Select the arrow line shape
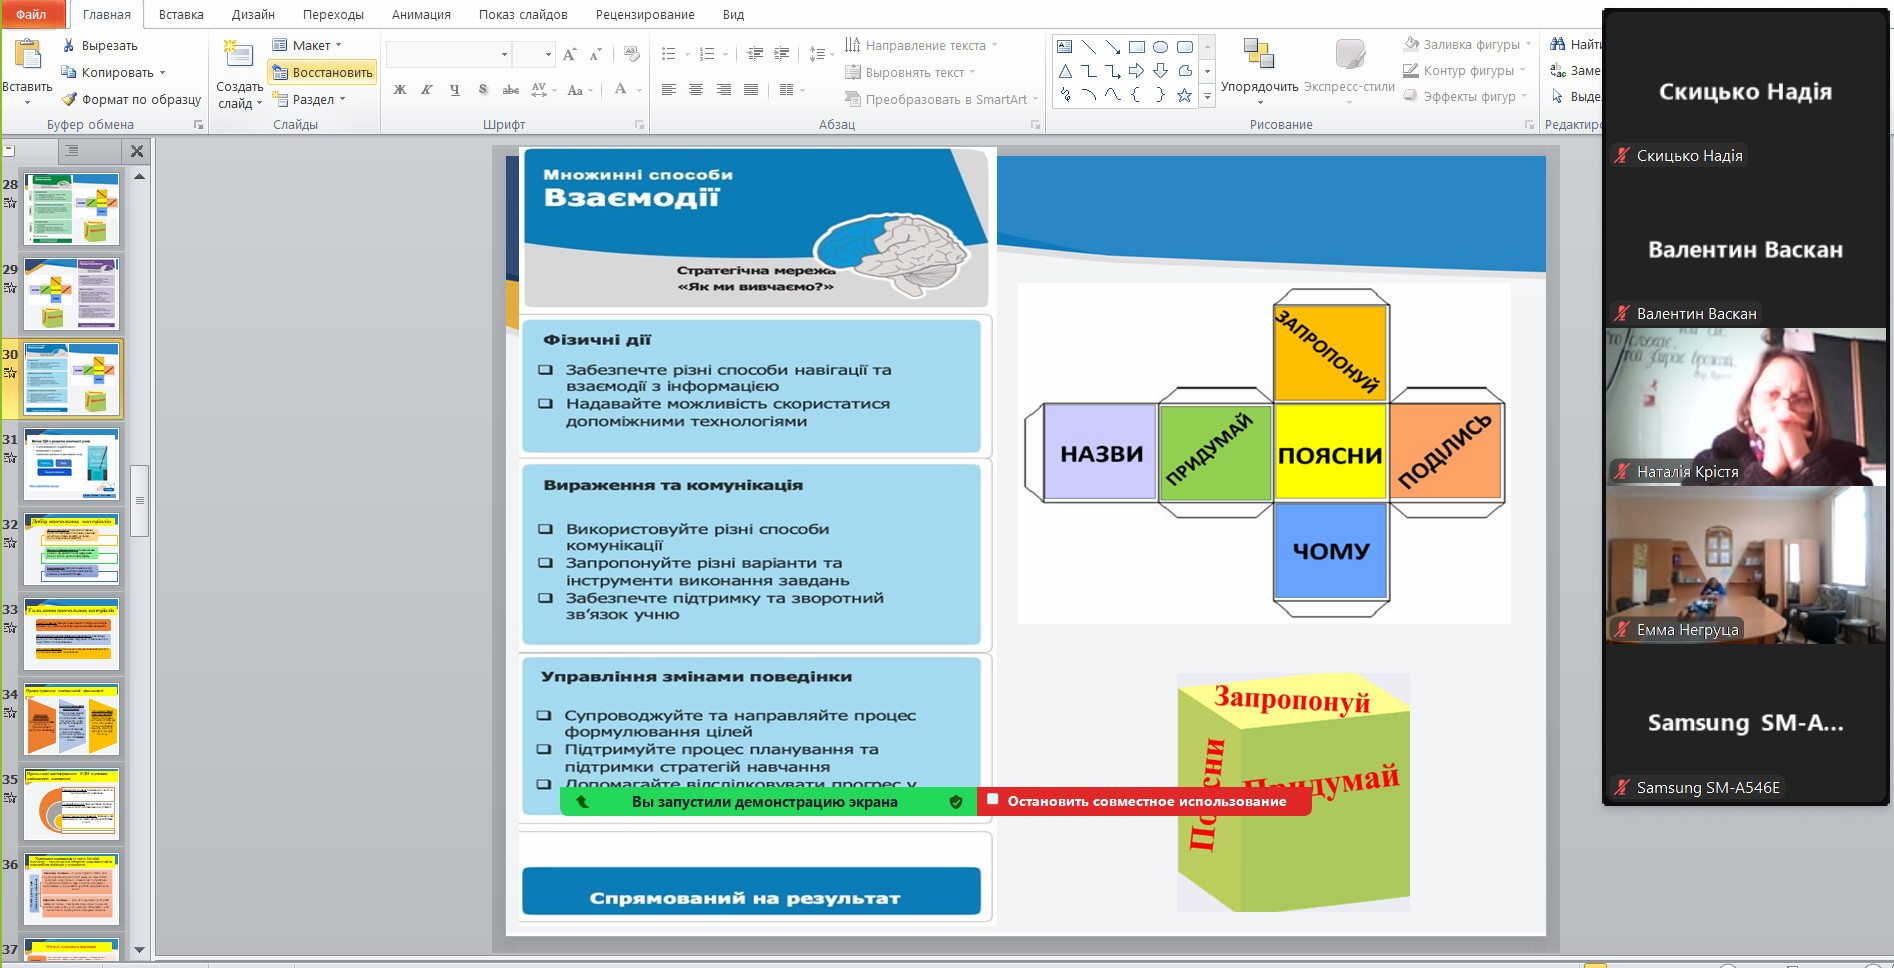1894x968 pixels. coord(1113,47)
